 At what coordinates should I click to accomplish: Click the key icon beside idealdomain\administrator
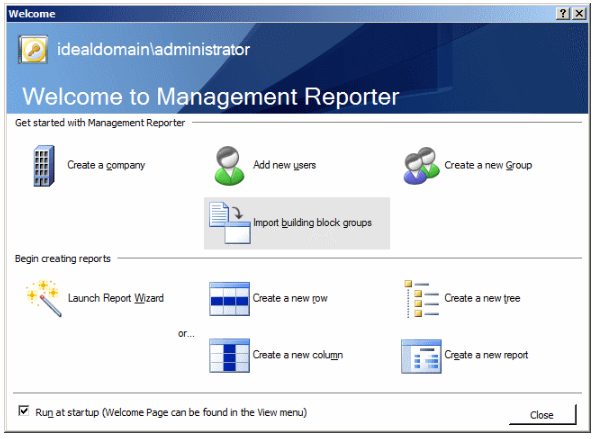coord(33,50)
